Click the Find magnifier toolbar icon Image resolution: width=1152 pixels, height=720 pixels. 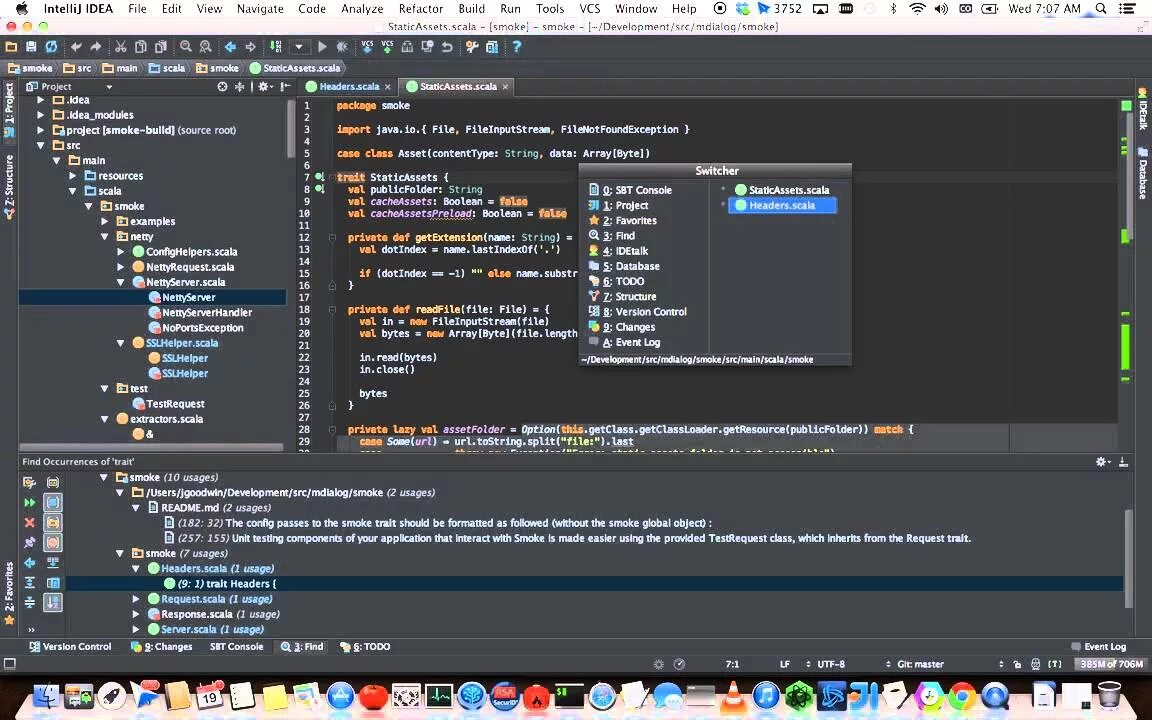pyautogui.click(x=186, y=47)
